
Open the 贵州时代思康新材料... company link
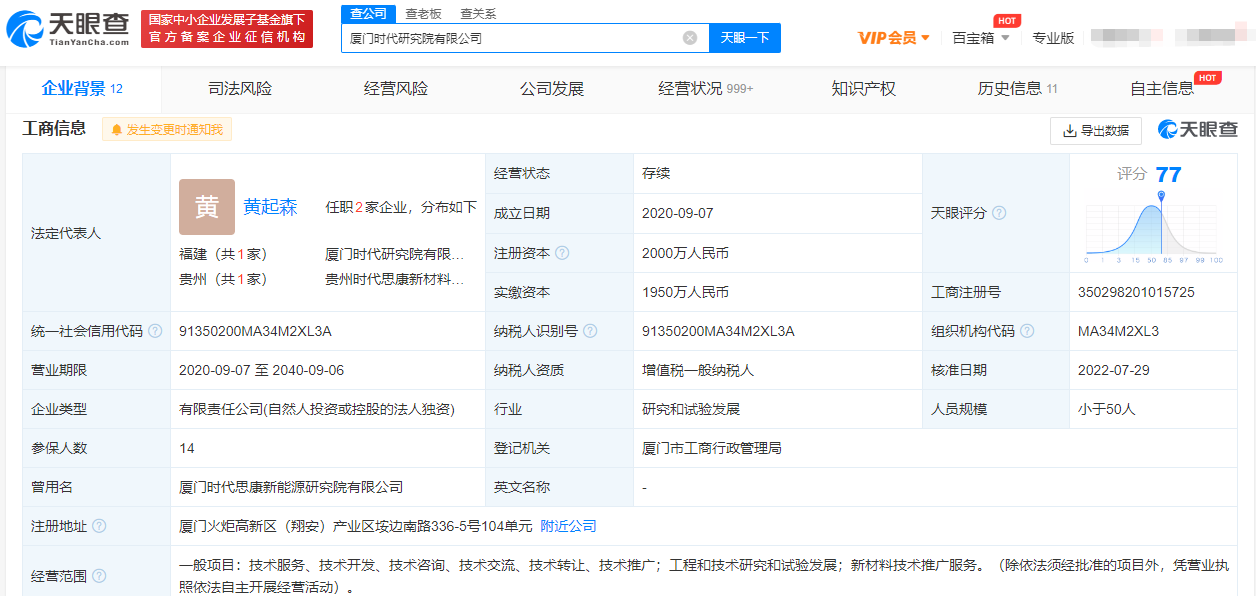[395, 279]
